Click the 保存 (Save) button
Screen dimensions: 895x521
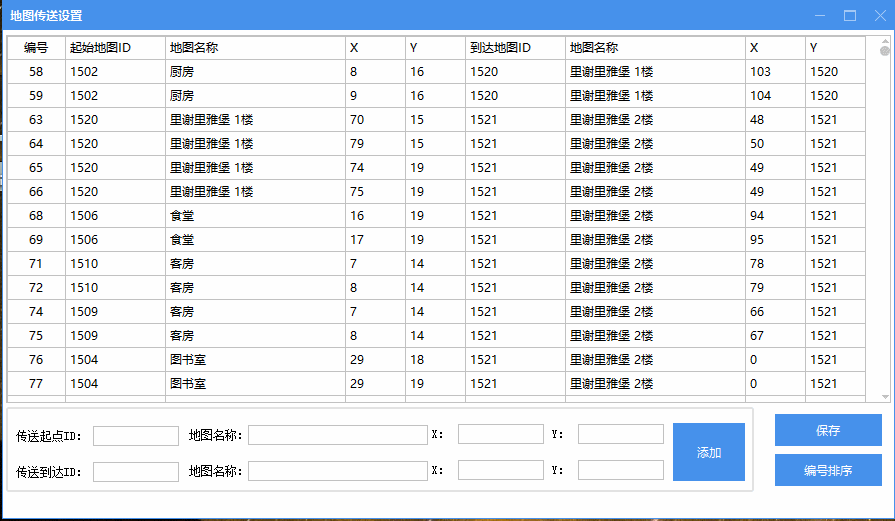(828, 430)
